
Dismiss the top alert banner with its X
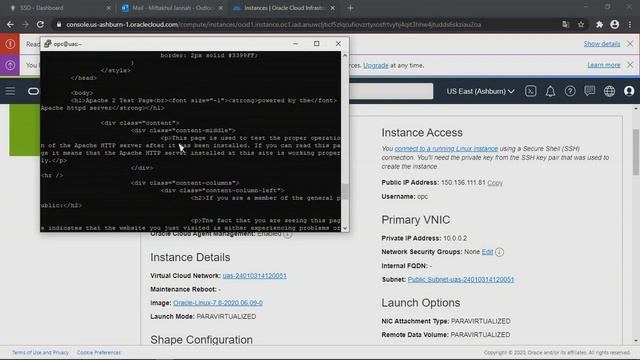pos(630,44)
